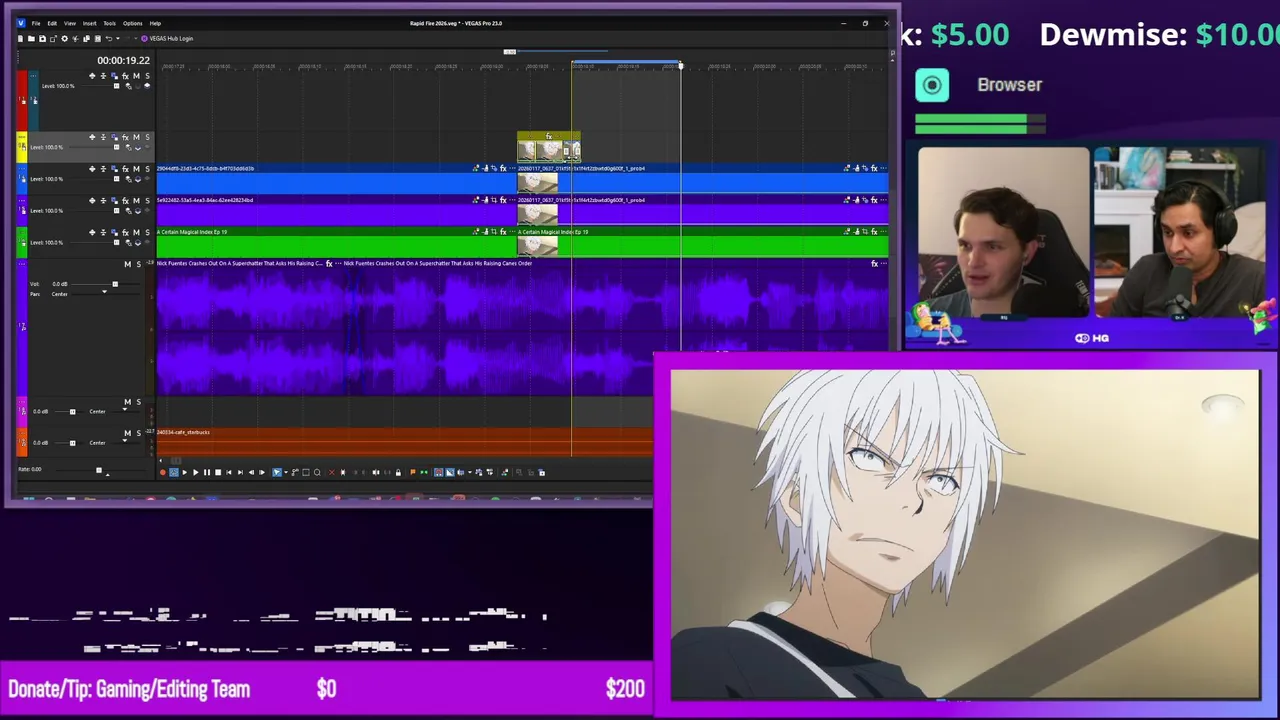The width and height of the screenshot is (1280, 720).
Task: Go to start of project
Action: (x=229, y=472)
